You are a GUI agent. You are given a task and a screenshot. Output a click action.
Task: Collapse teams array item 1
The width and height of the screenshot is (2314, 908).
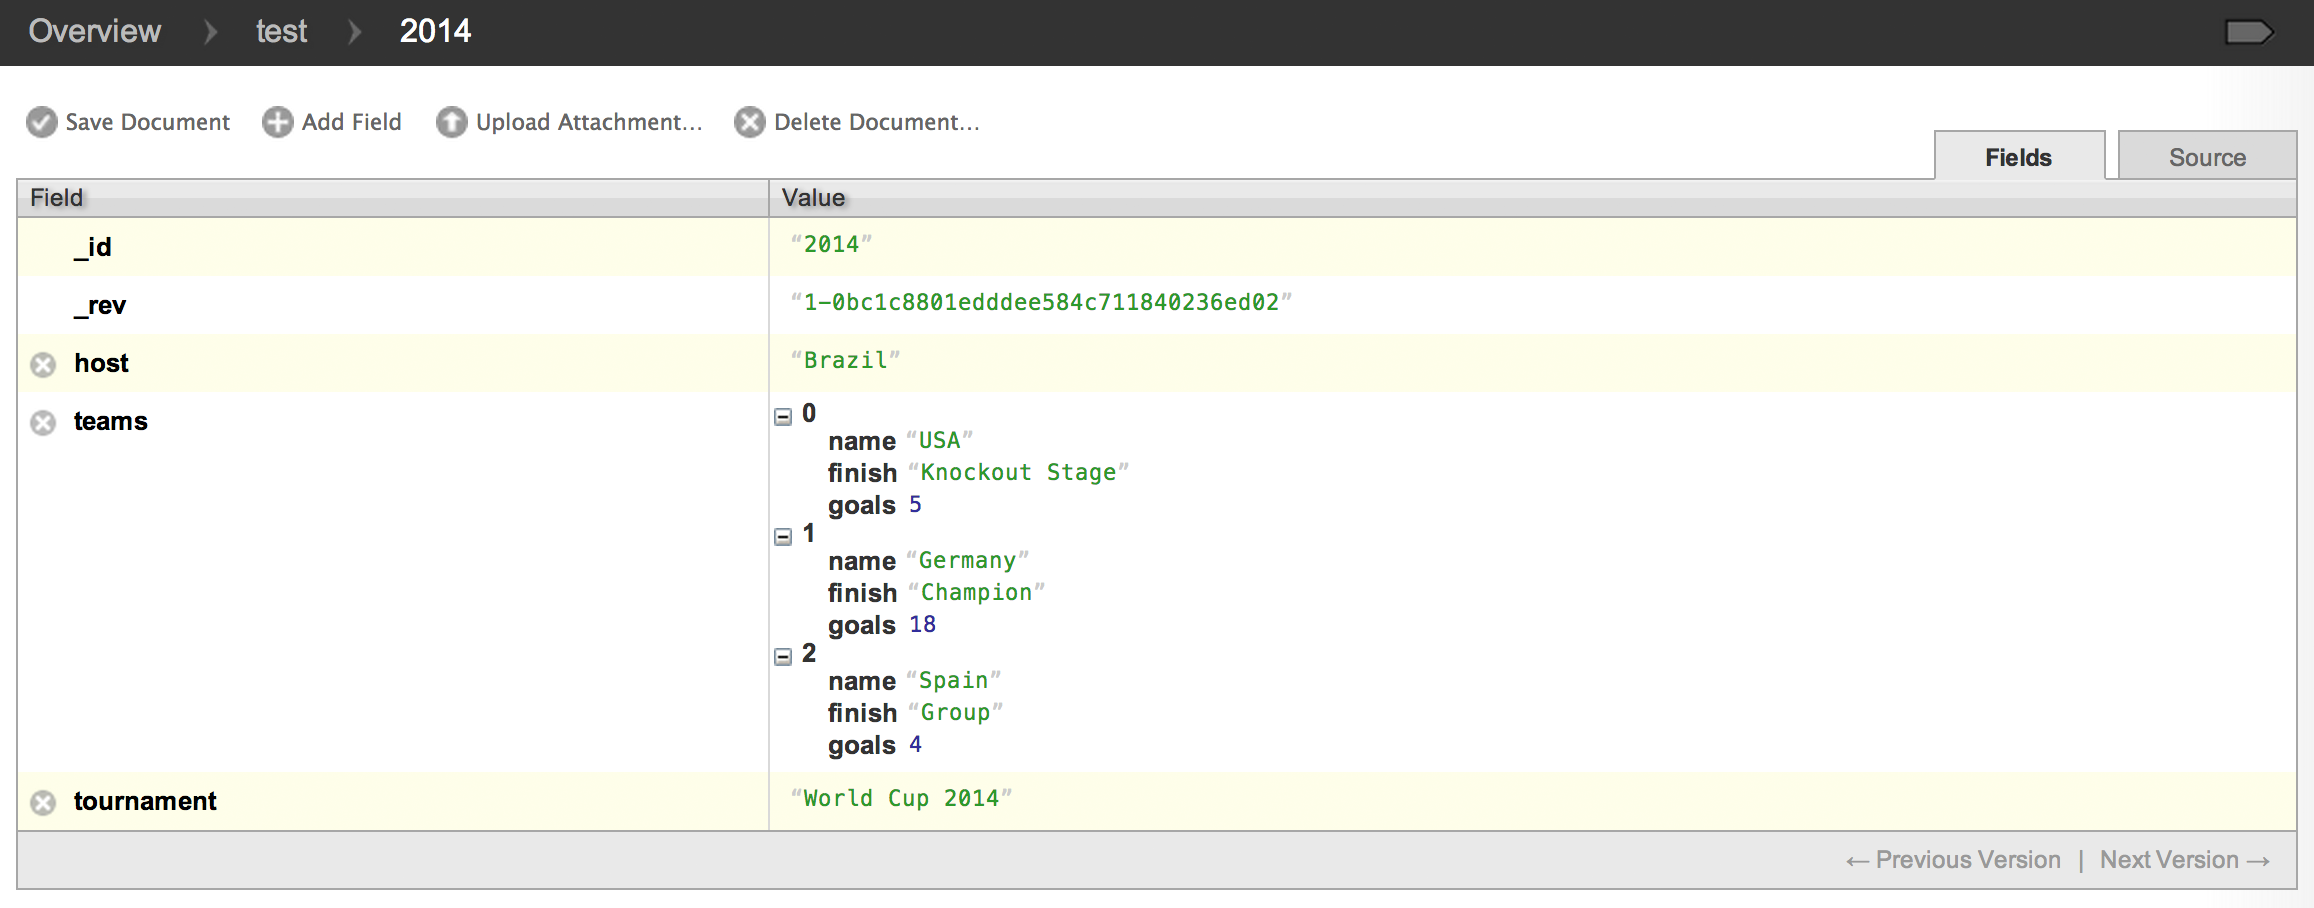click(783, 536)
